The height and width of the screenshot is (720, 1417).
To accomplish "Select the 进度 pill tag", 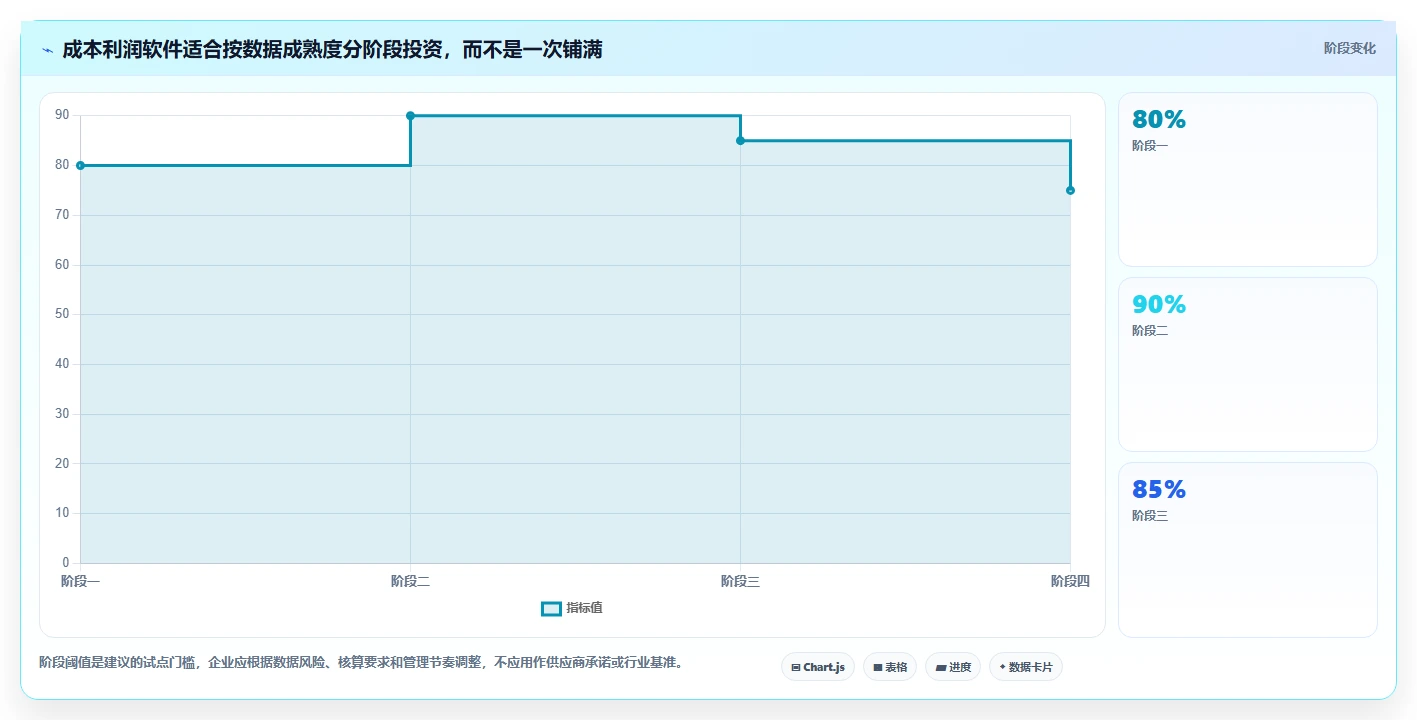I will point(953,667).
